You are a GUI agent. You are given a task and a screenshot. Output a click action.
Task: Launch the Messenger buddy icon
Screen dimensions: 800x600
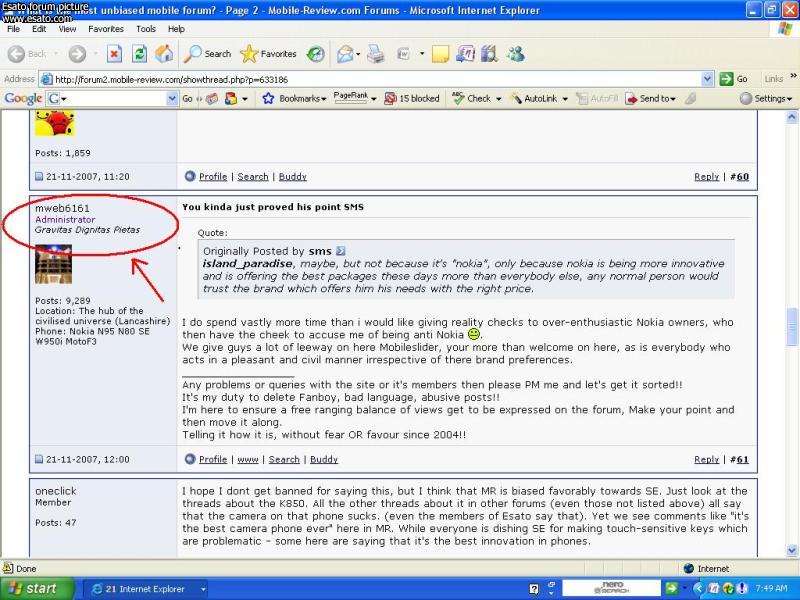[516, 54]
